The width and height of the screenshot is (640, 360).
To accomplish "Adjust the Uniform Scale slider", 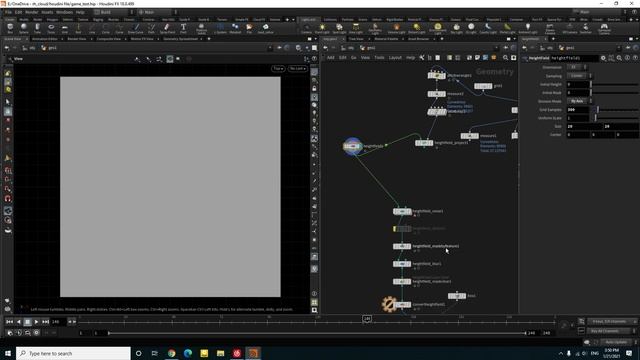I will [x=615, y=118].
